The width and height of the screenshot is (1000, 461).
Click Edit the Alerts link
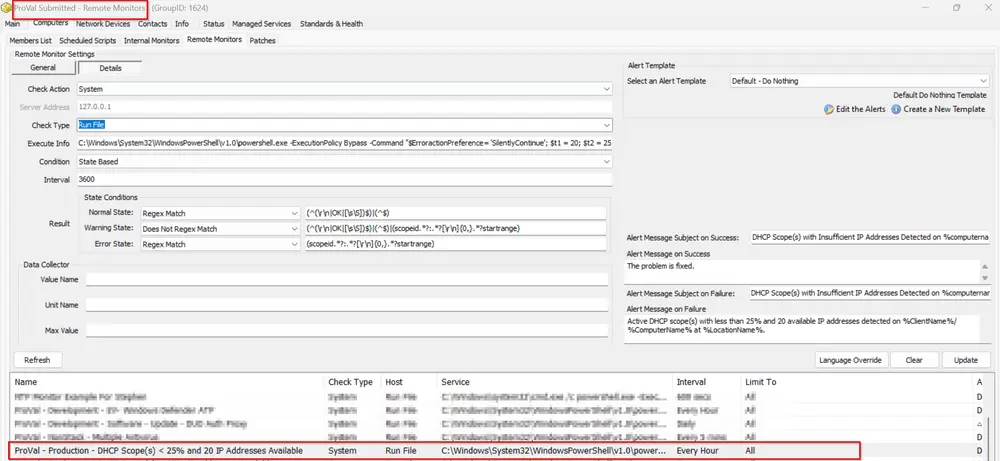point(860,109)
